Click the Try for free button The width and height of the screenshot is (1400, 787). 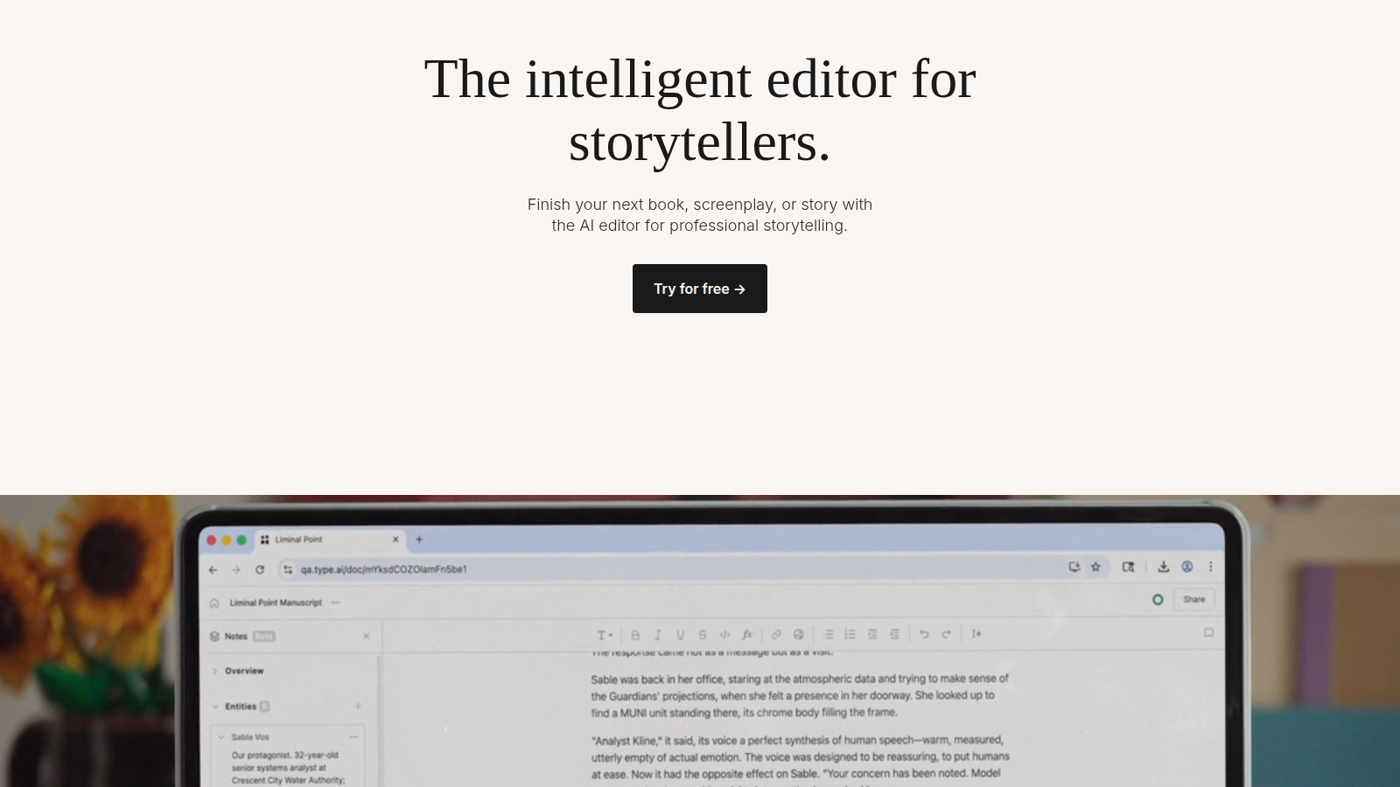click(x=700, y=289)
